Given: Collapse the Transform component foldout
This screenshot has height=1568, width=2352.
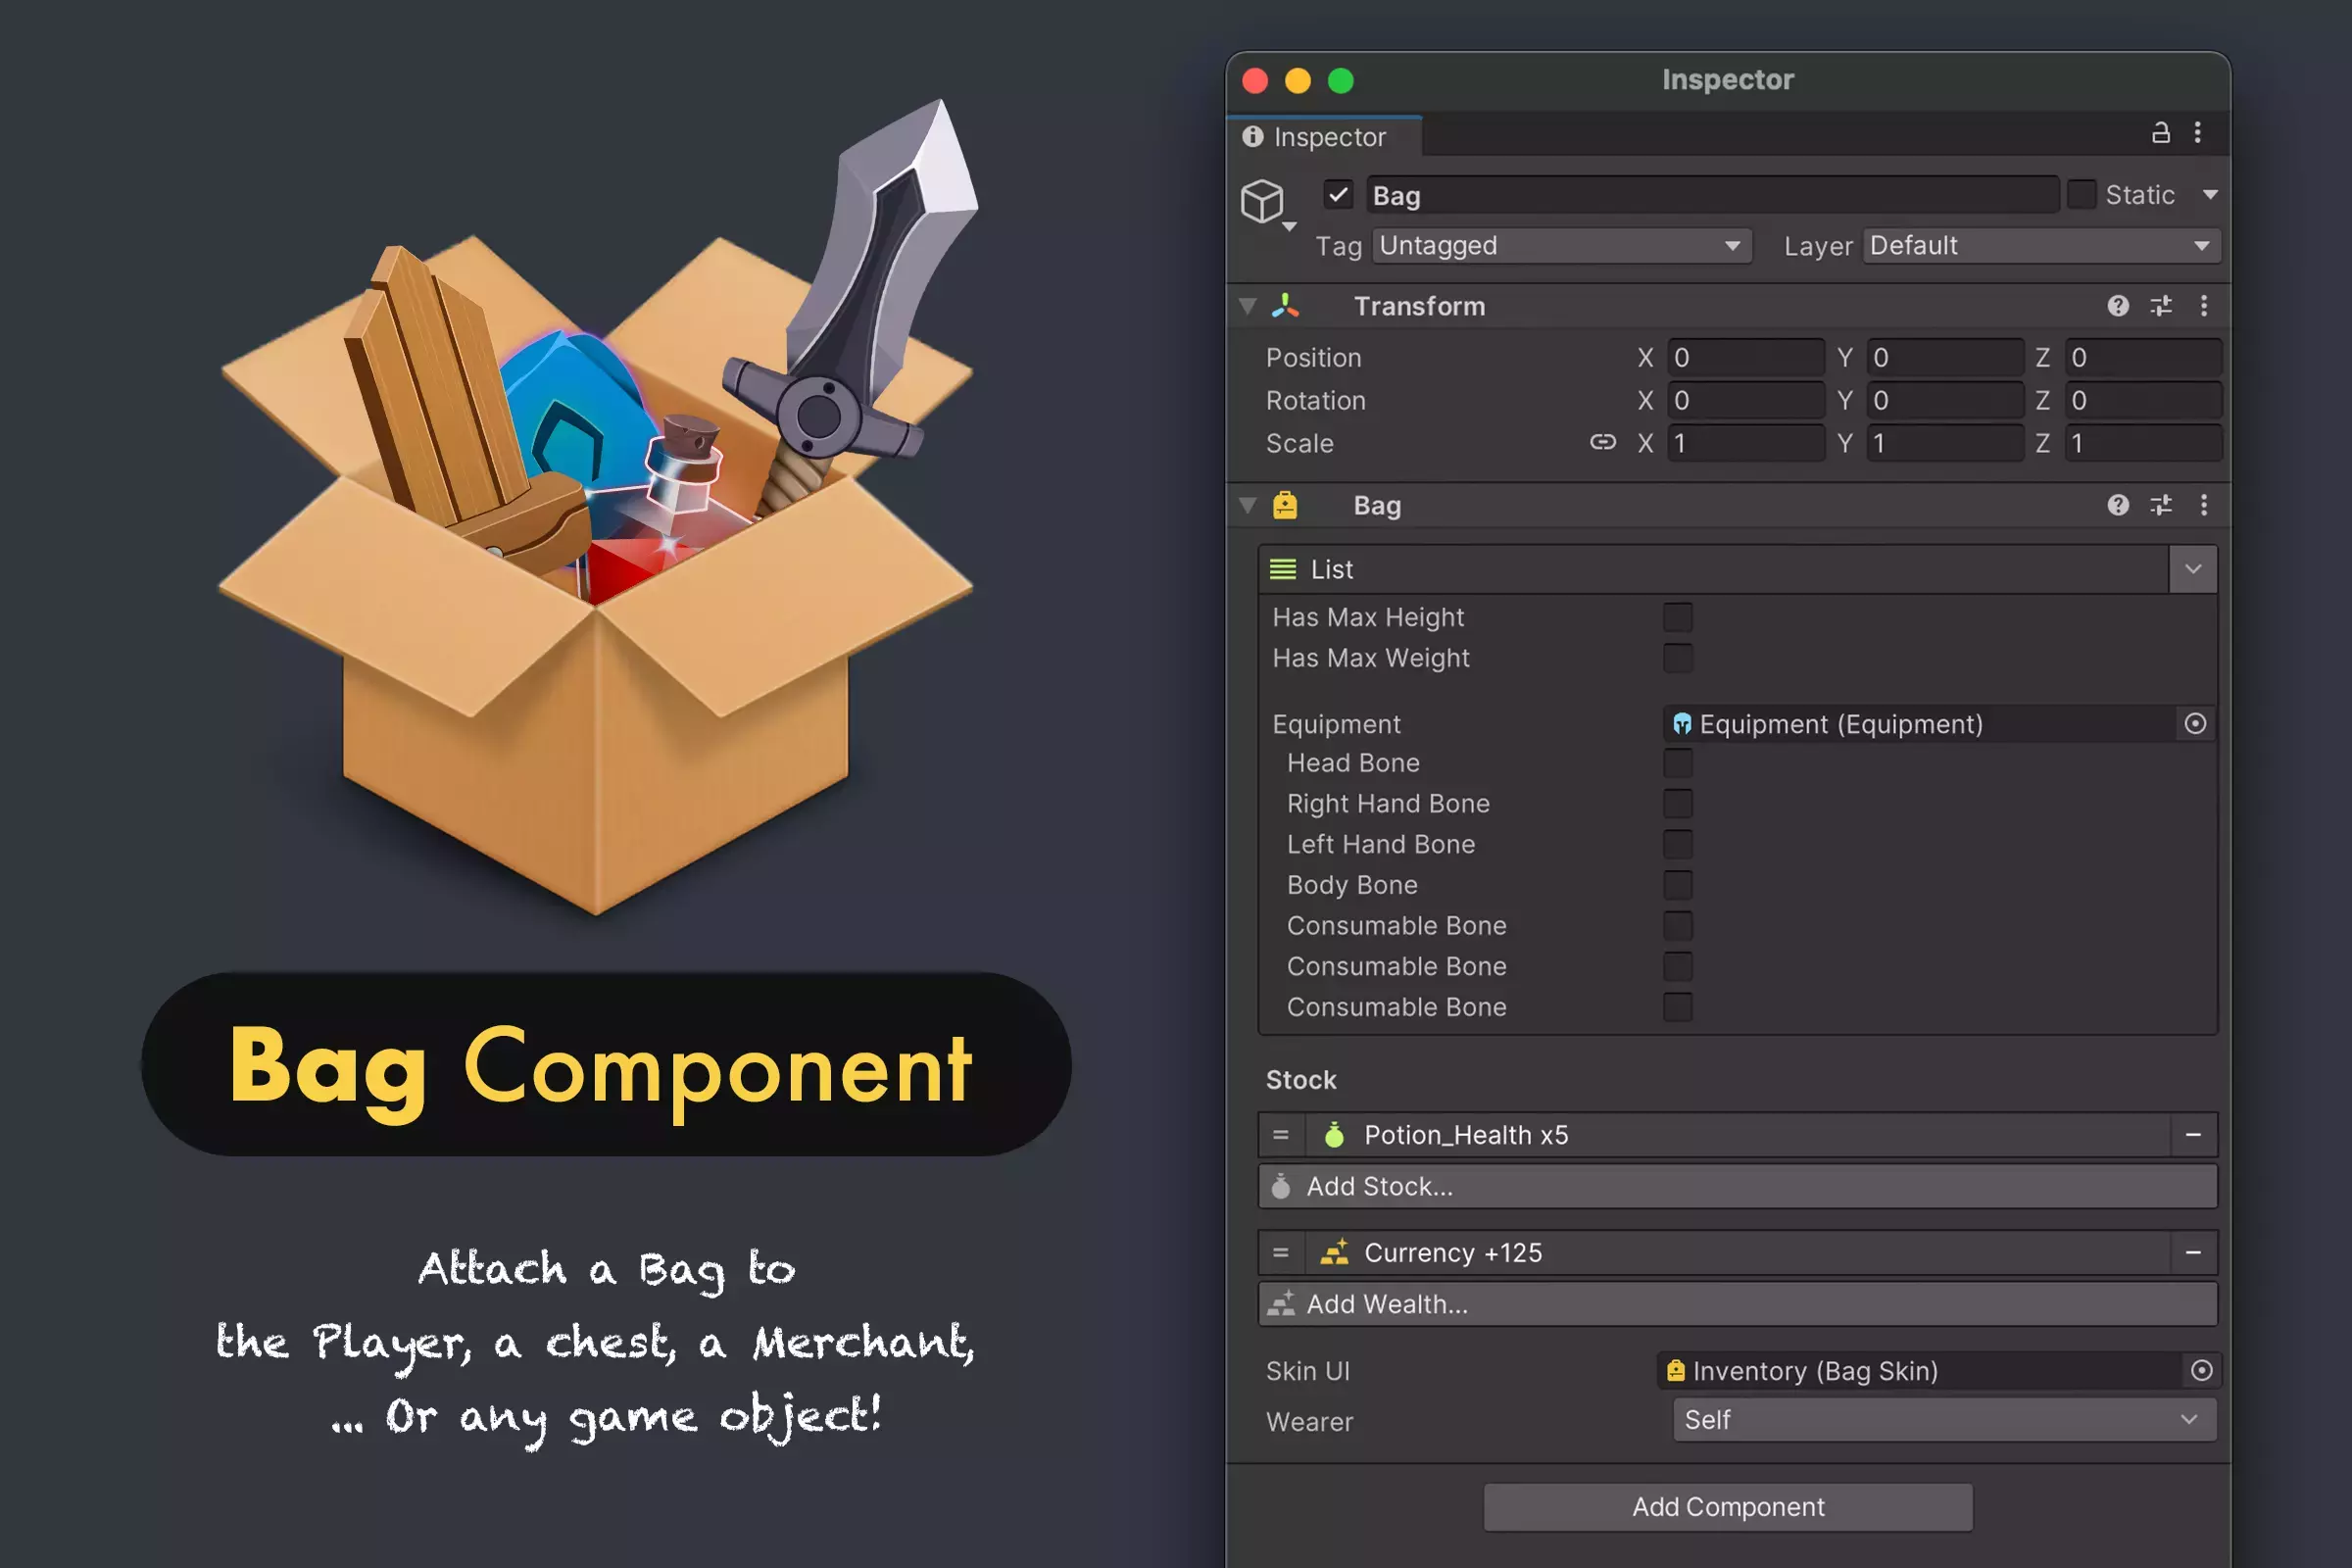Looking at the screenshot, I should [x=1248, y=306].
